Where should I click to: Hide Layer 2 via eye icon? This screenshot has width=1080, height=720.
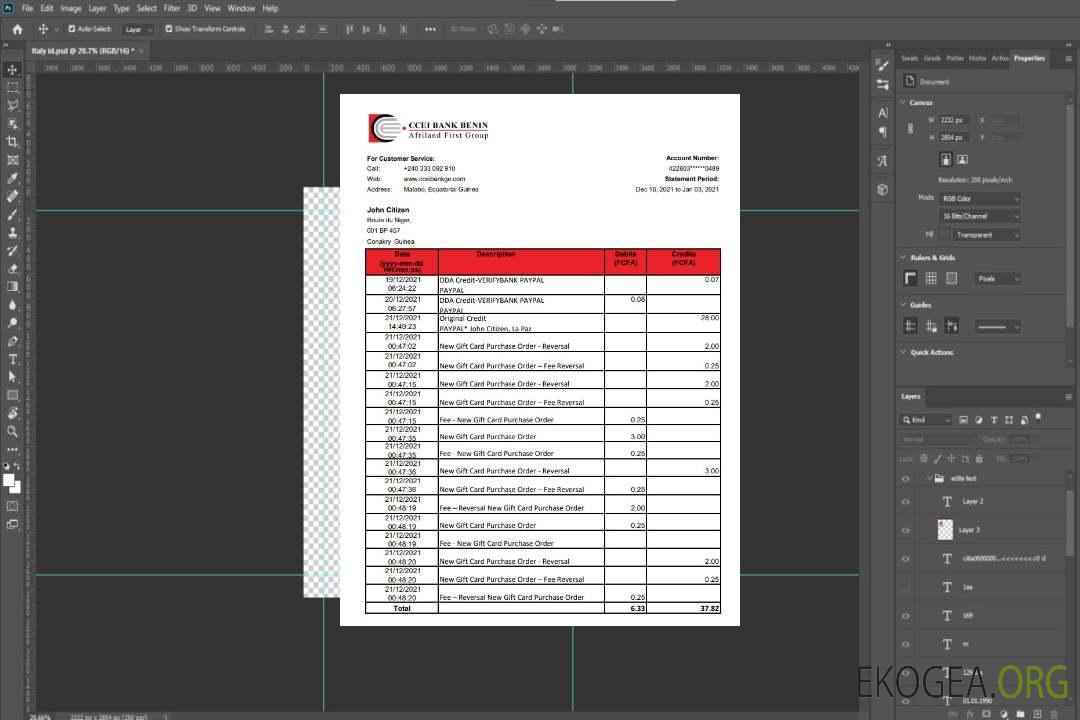point(906,502)
